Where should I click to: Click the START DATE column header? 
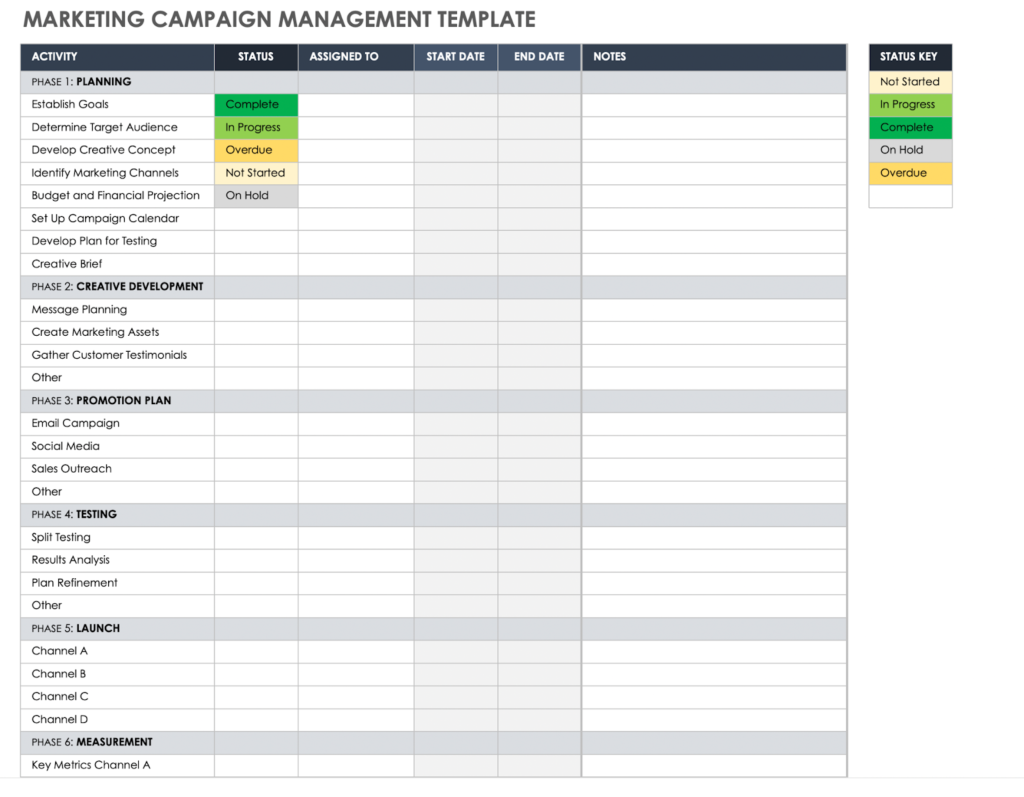click(456, 57)
